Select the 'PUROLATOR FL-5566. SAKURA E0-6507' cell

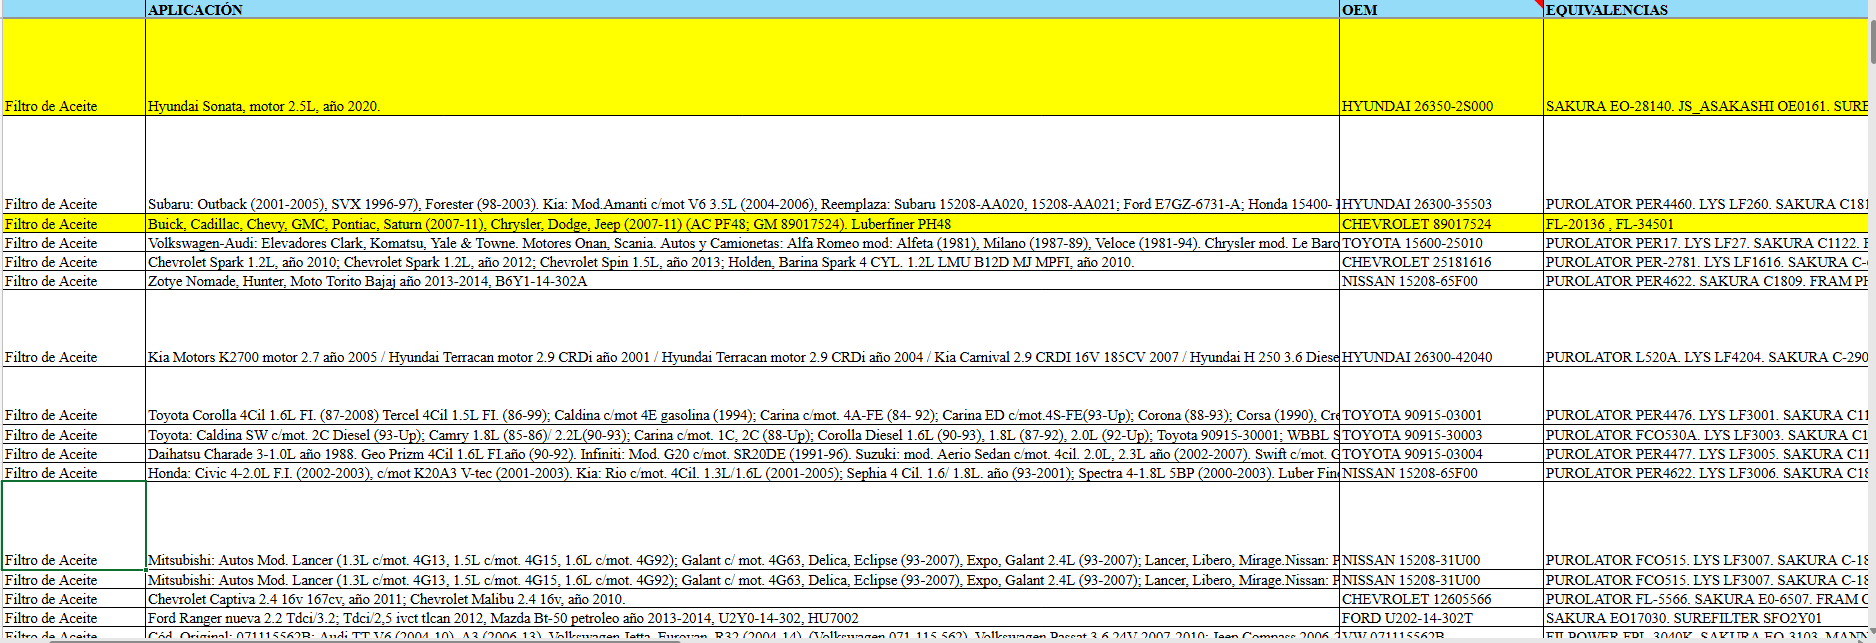(x=1704, y=599)
